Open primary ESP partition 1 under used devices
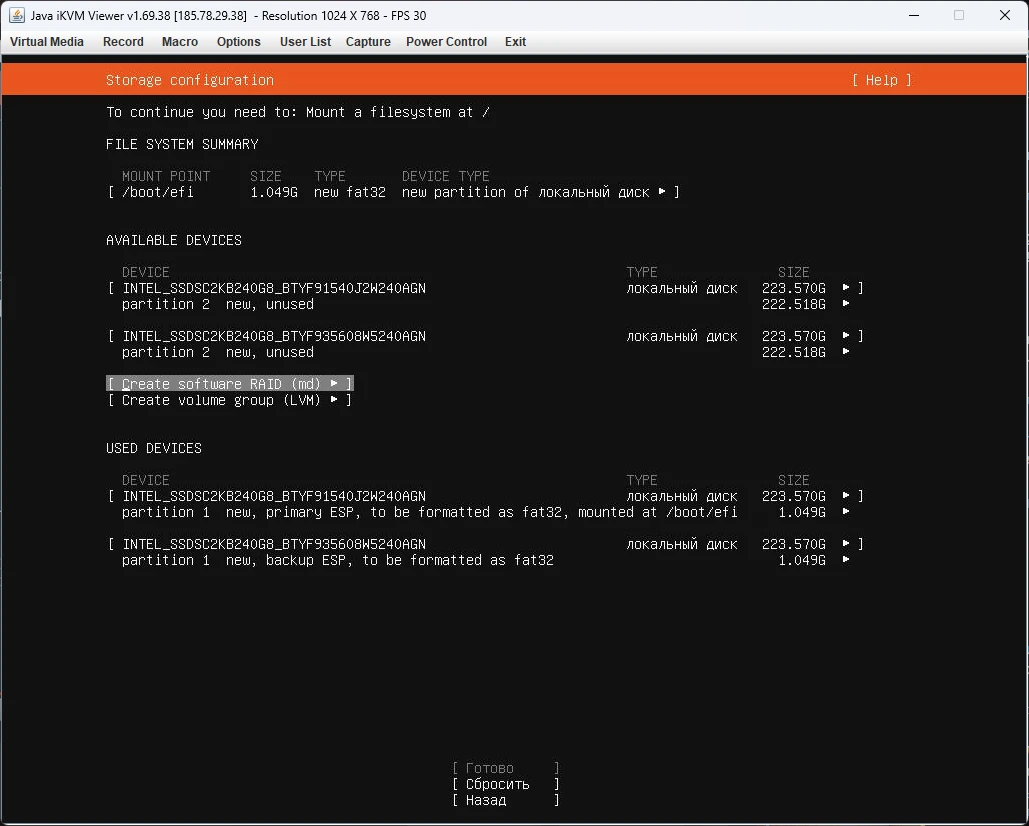 point(485,512)
